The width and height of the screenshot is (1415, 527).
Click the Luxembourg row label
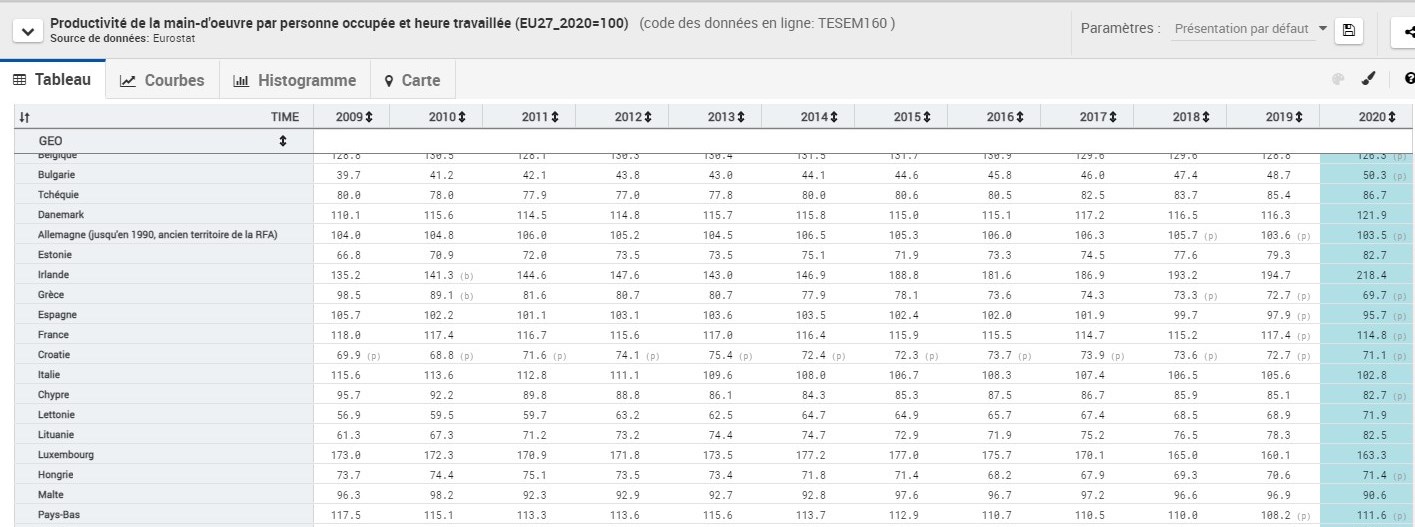click(66, 455)
